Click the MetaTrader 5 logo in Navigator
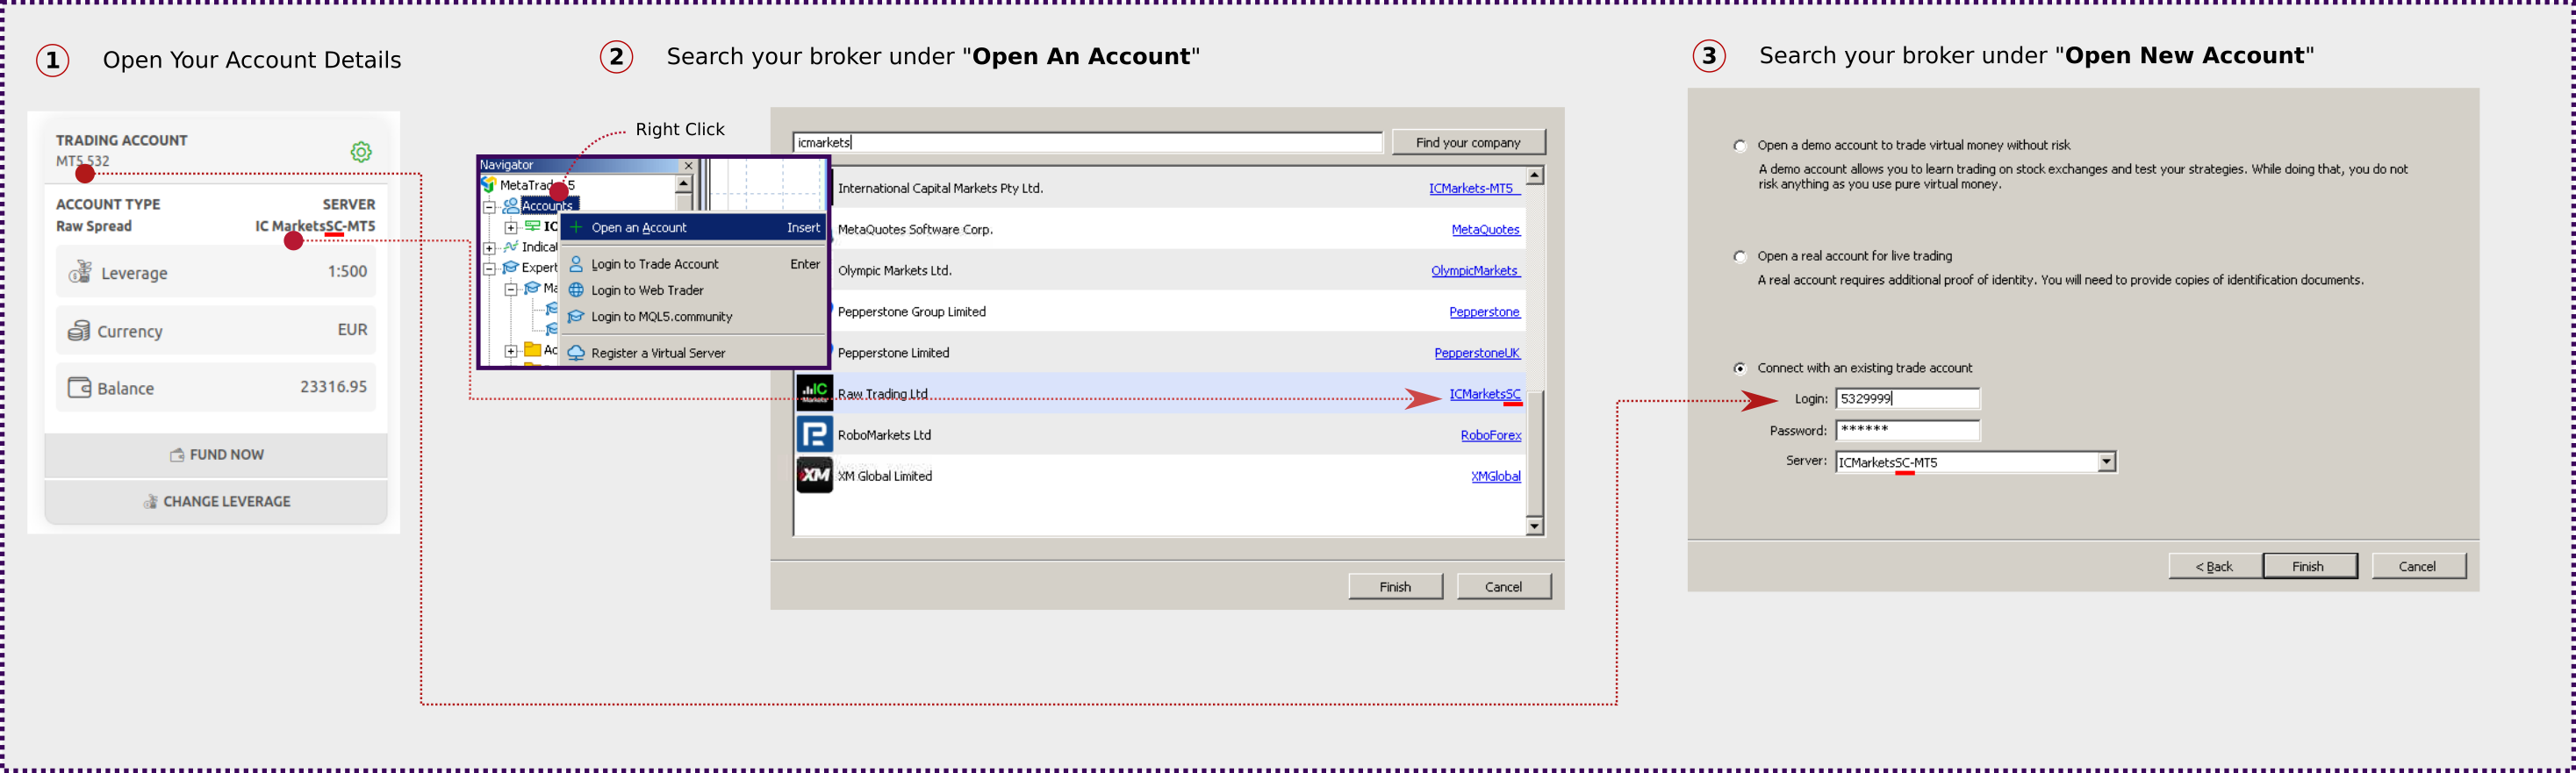This screenshot has height=773, width=2576. tap(489, 185)
